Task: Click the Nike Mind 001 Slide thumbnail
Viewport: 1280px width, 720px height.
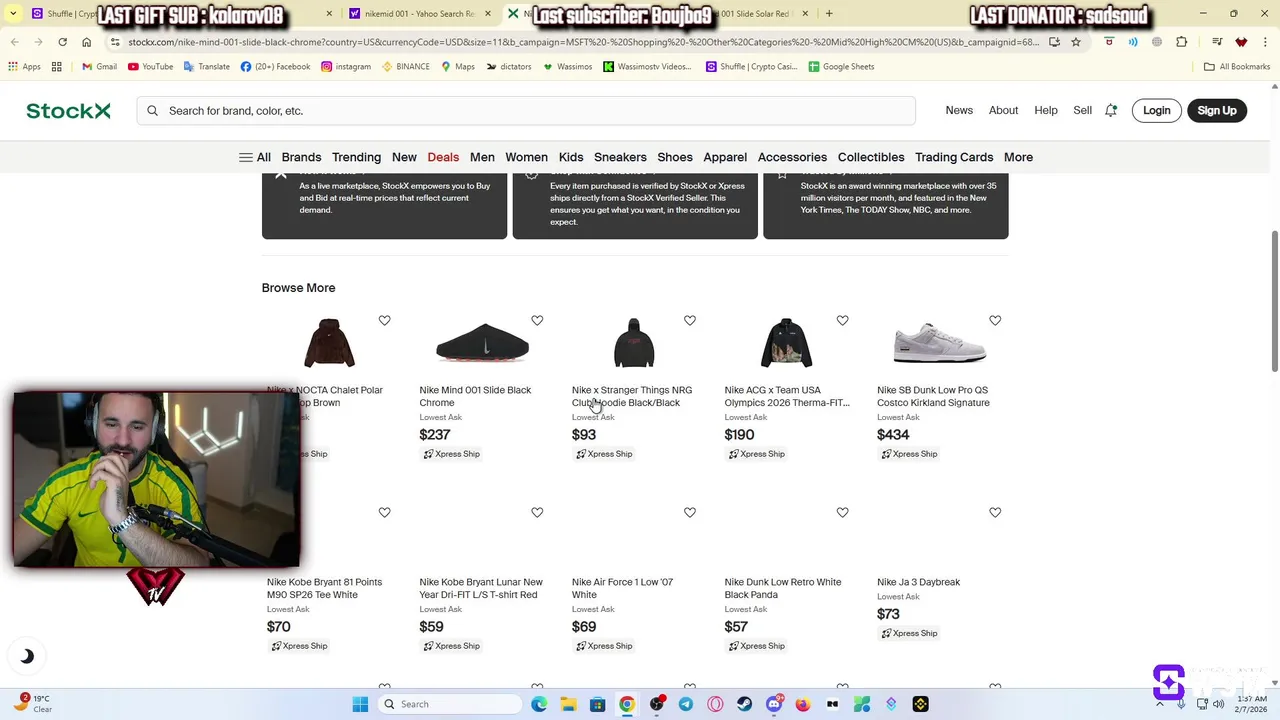Action: [x=482, y=343]
